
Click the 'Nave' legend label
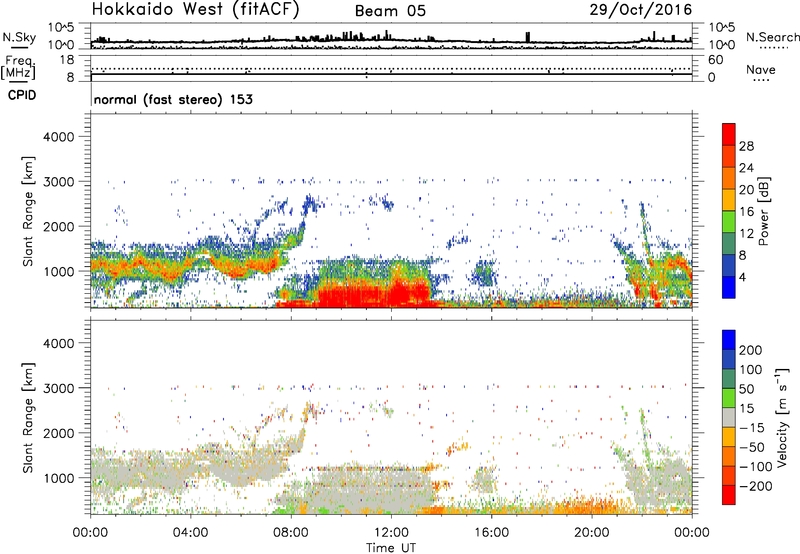pos(761,70)
